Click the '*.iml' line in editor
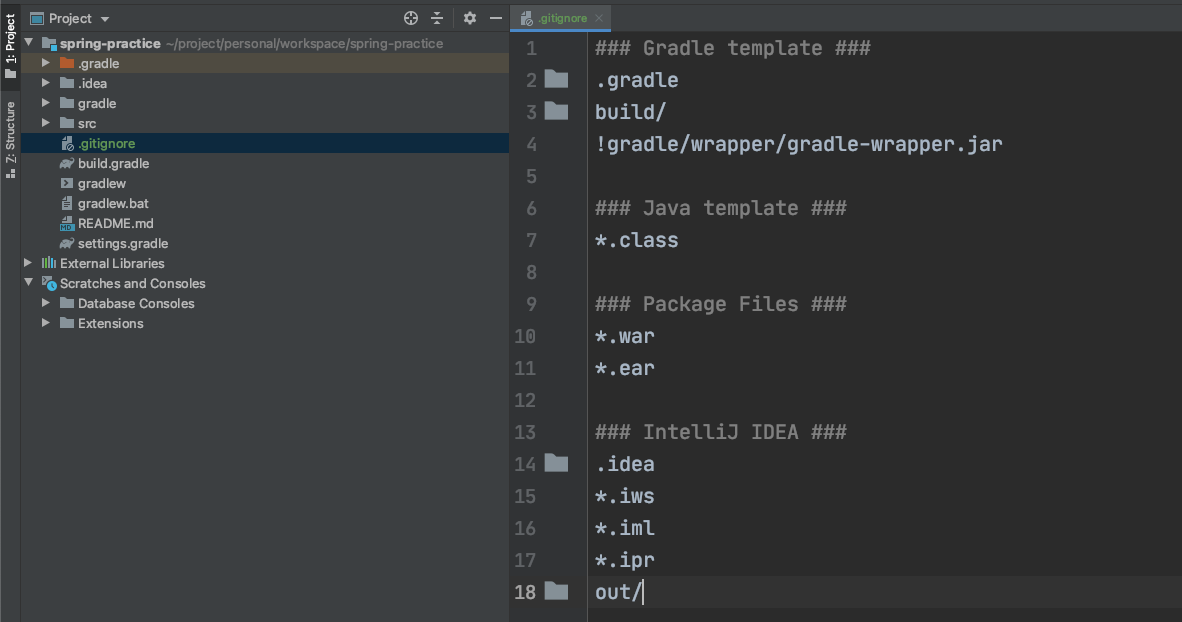 point(625,529)
